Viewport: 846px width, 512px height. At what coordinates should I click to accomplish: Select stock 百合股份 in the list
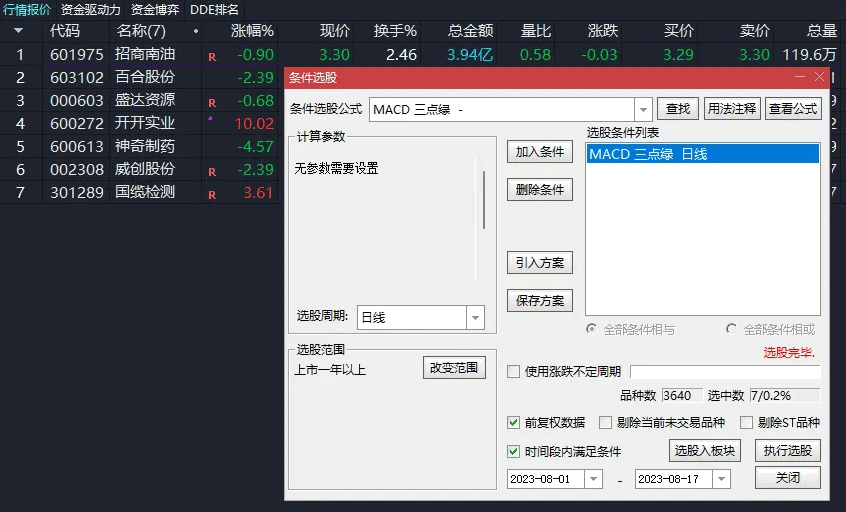point(145,77)
